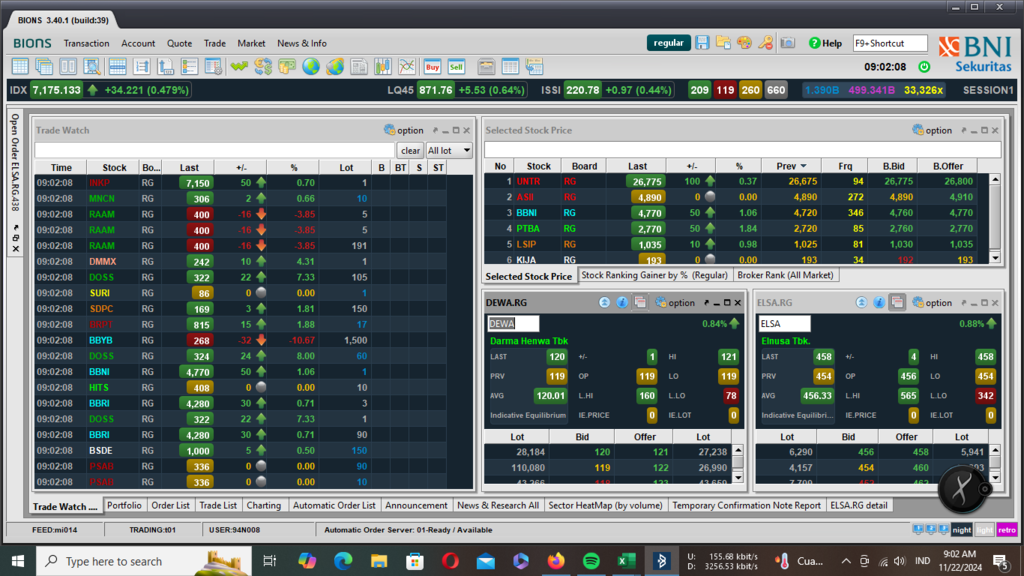The width and height of the screenshot is (1024, 576).
Task: Click the Prev column sort arrow
Action: point(803,167)
